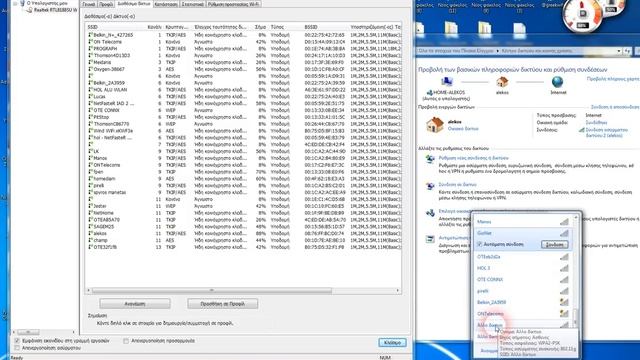Select the Oxygen-38667 network icon

coord(90,69)
